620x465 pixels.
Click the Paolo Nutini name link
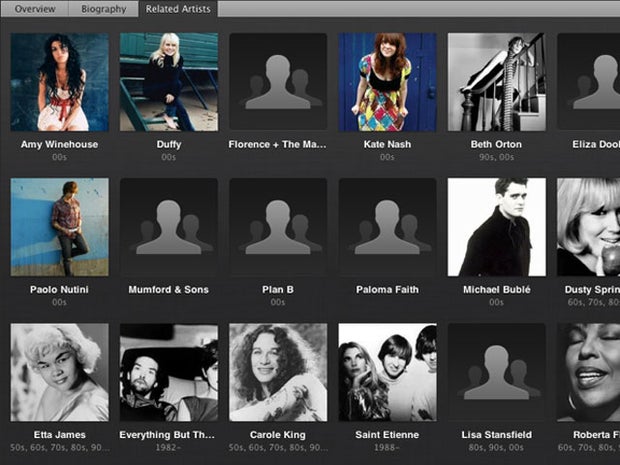pos(59,289)
